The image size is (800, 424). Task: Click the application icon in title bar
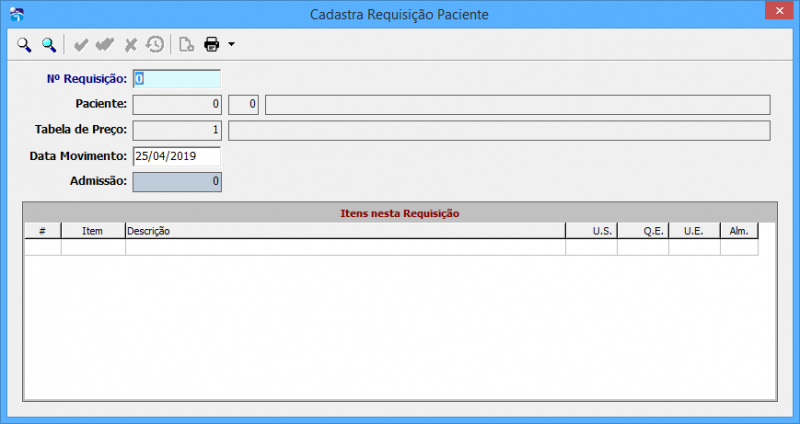pyautogui.click(x=16, y=14)
